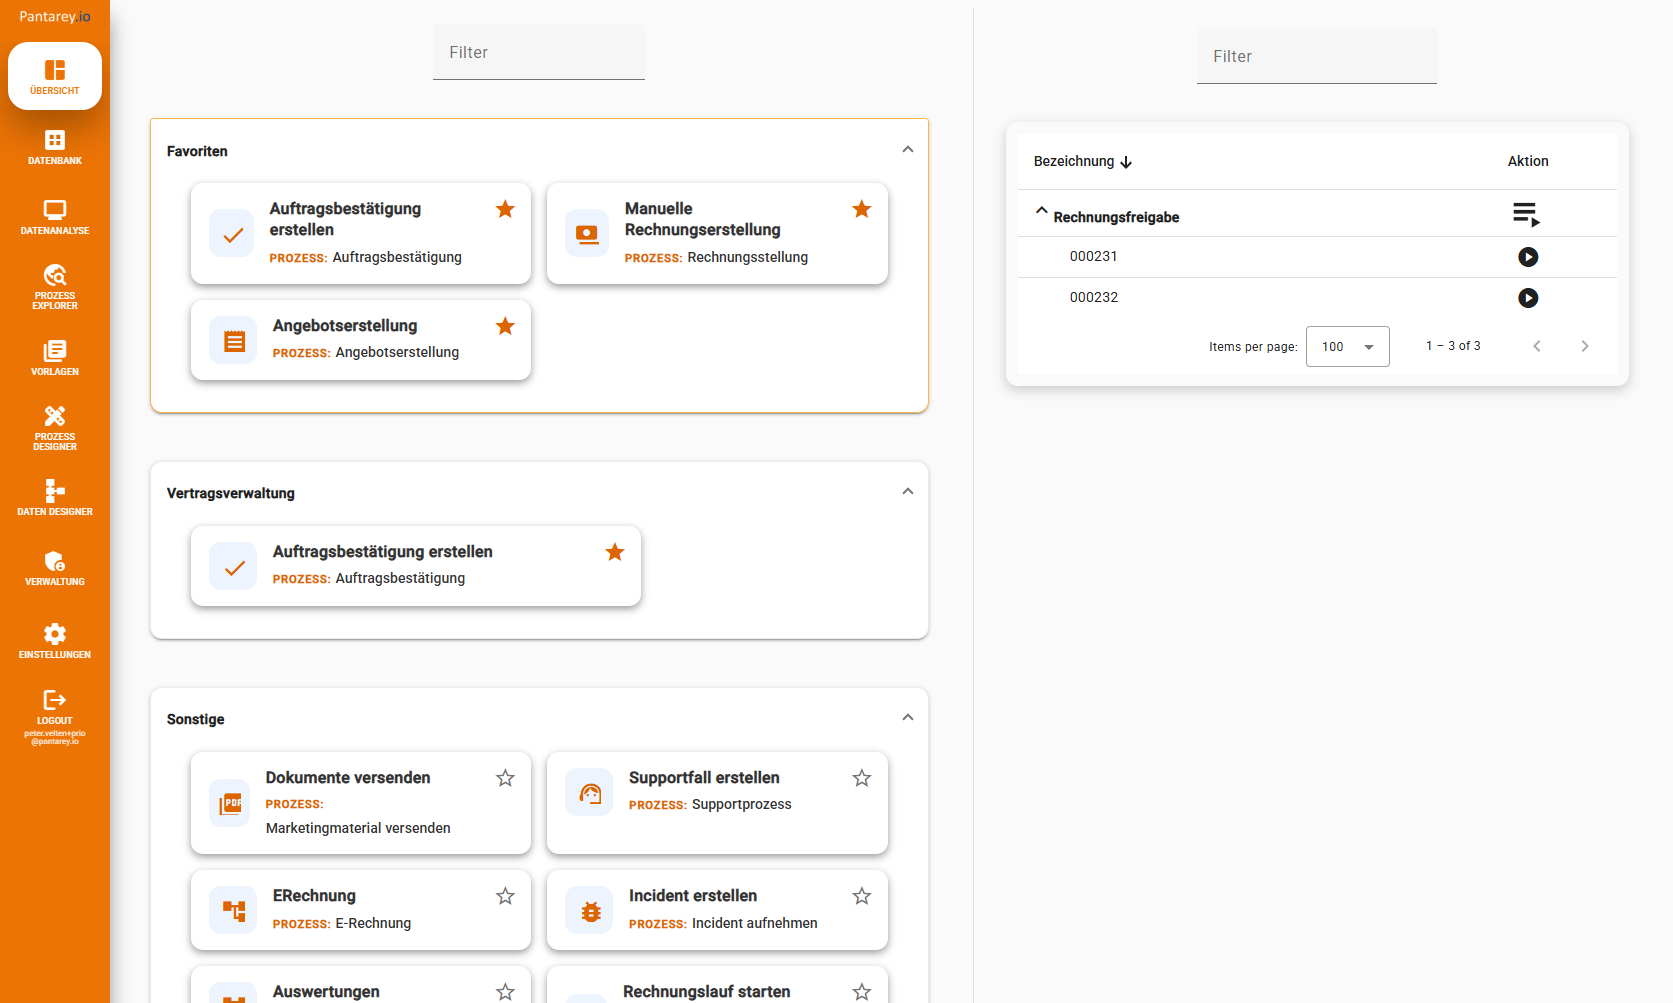
Task: Select the Übersicht navigation item
Action: point(55,76)
